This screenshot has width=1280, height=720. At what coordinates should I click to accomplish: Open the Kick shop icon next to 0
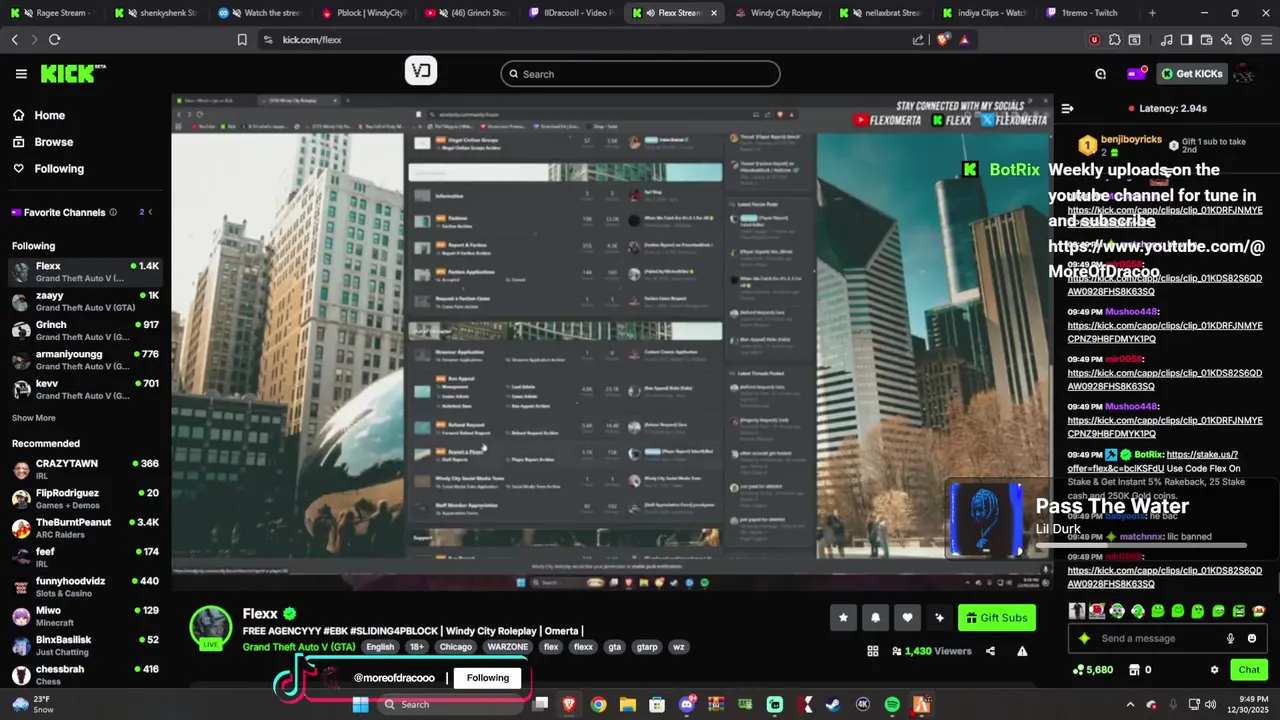1134,670
